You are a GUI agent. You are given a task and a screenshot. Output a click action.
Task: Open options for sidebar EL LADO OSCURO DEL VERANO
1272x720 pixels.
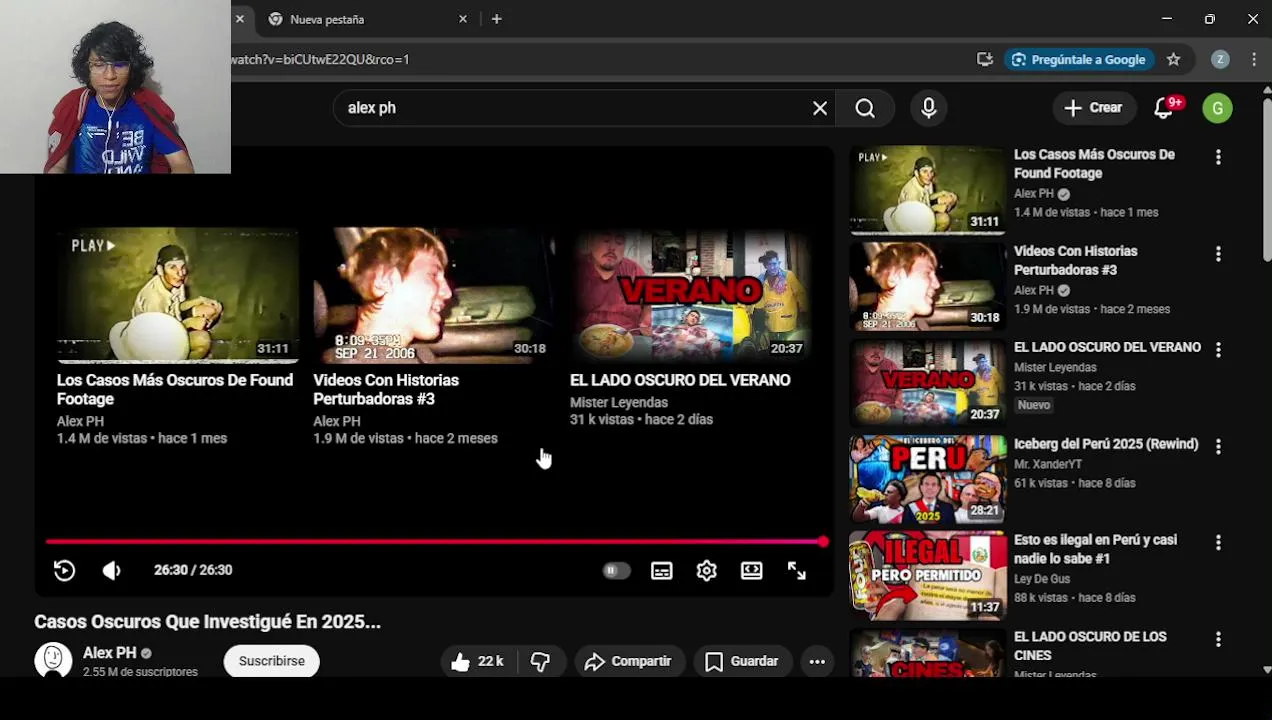(x=1218, y=350)
